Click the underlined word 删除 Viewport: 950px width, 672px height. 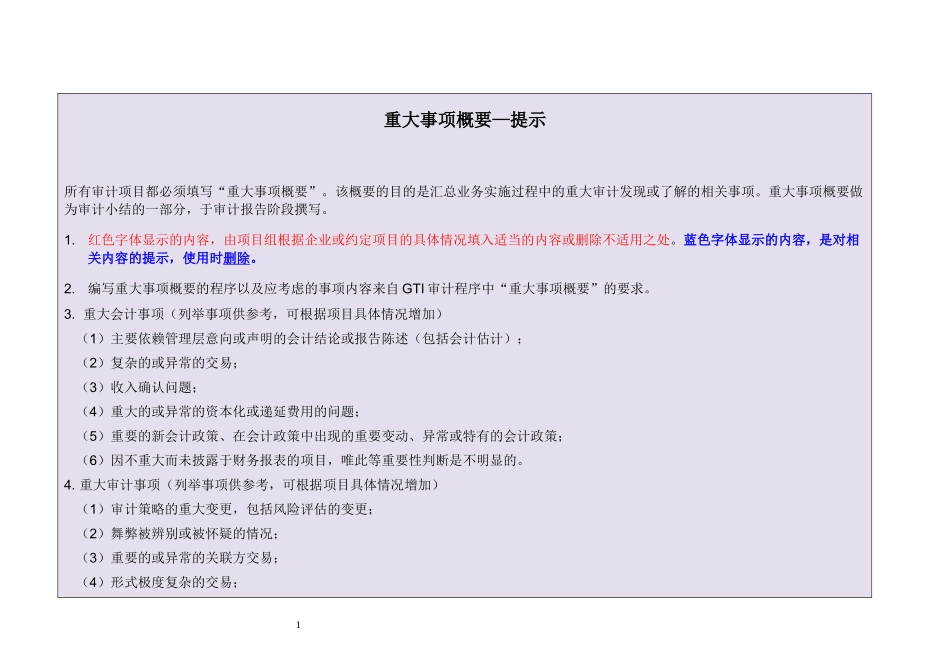pyautogui.click(x=236, y=258)
